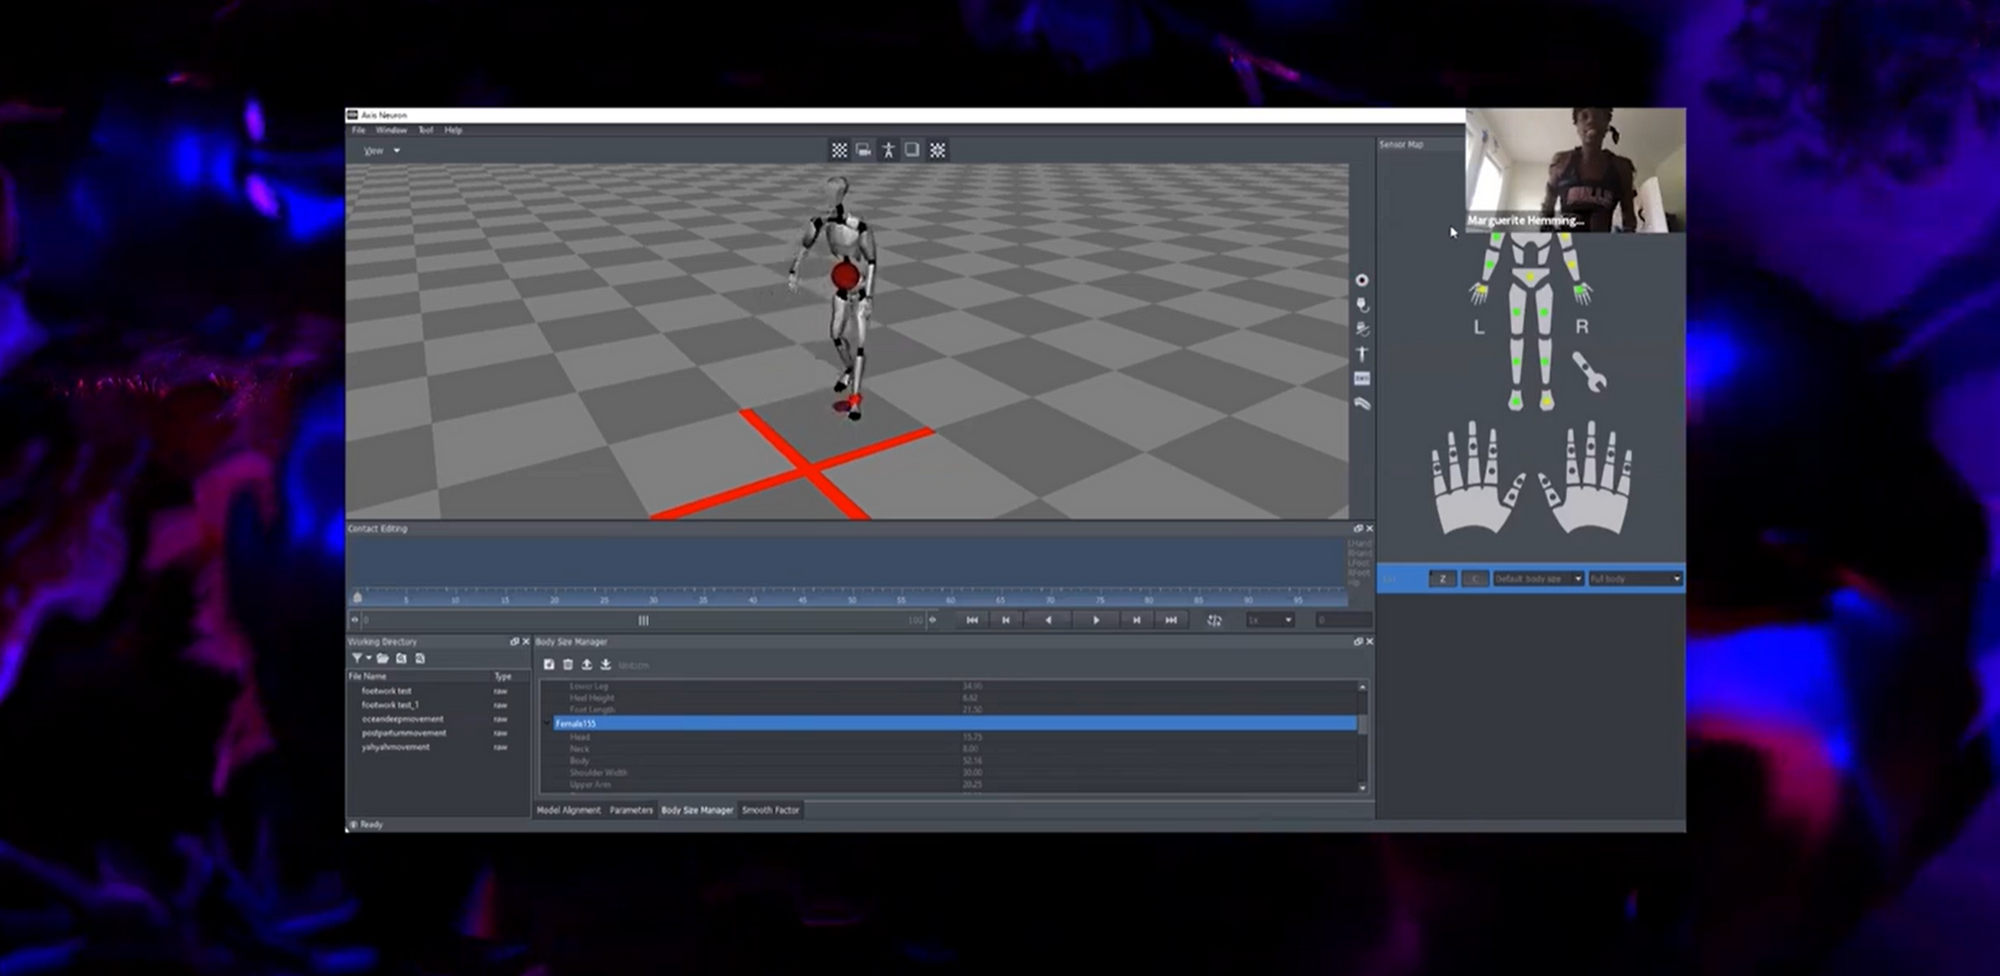Select the 'footwork test_1' file

coord(390,705)
